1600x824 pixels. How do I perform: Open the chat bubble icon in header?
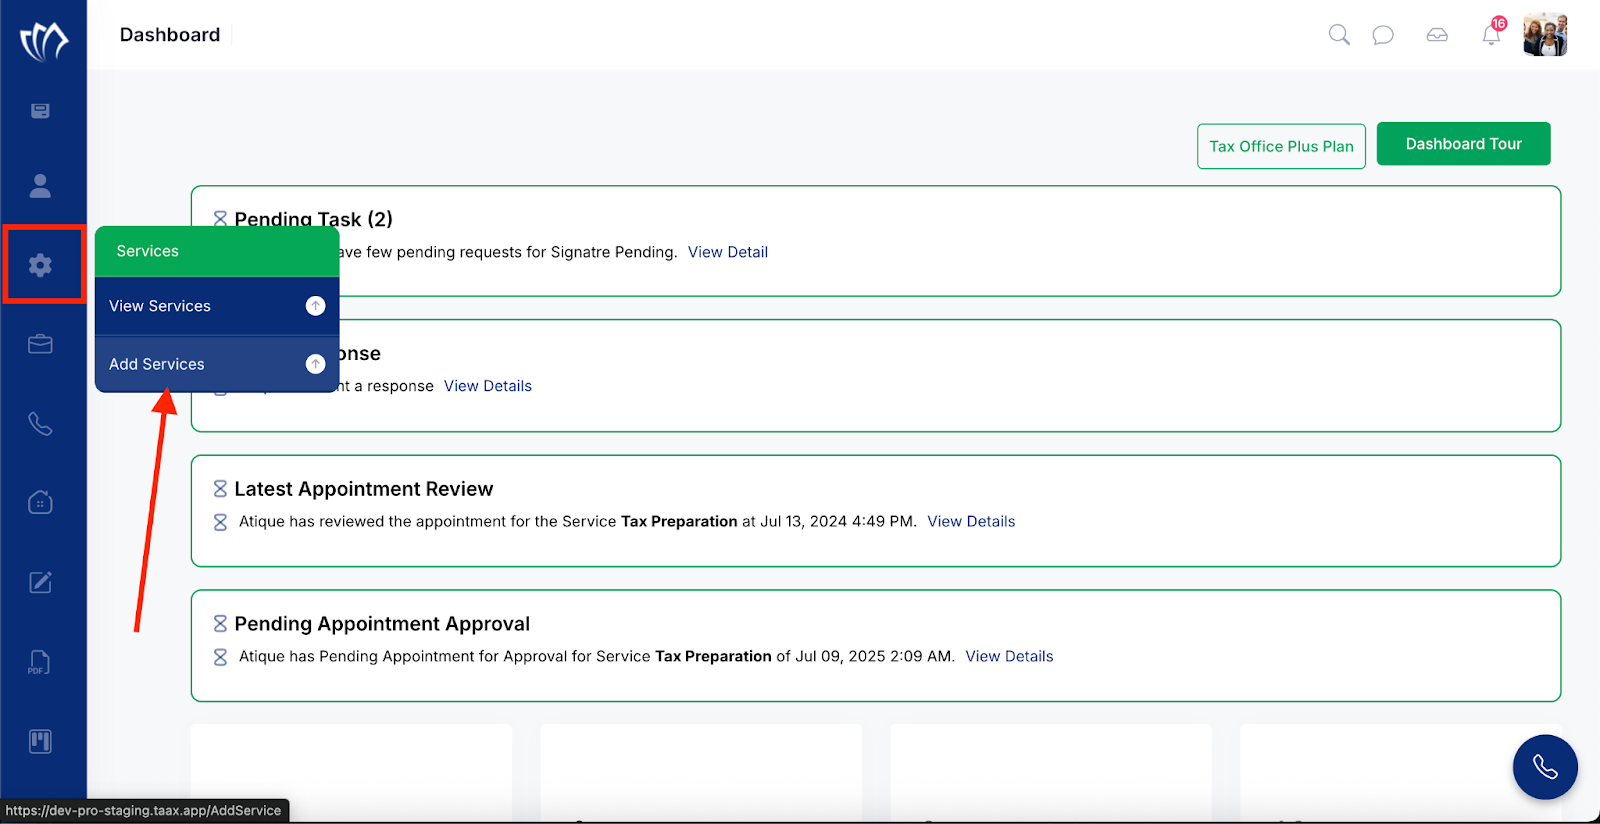pyautogui.click(x=1383, y=36)
